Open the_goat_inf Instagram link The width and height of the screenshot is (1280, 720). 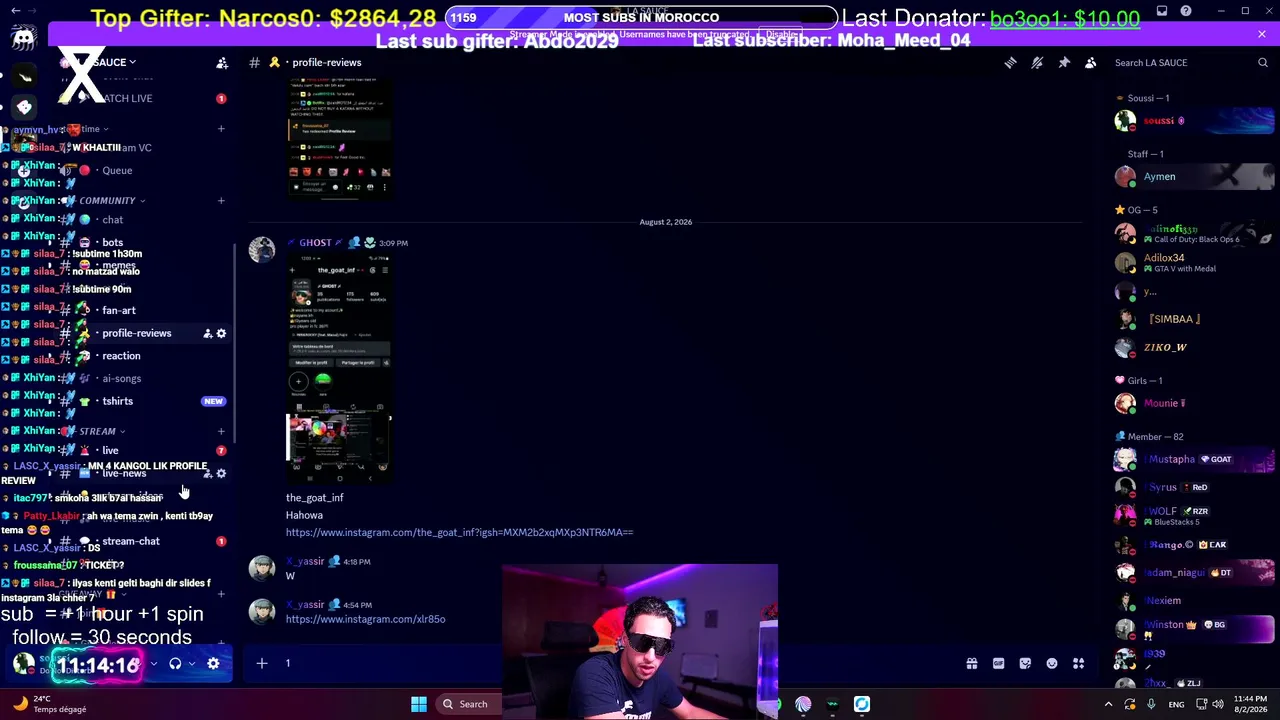pyautogui.click(x=459, y=532)
